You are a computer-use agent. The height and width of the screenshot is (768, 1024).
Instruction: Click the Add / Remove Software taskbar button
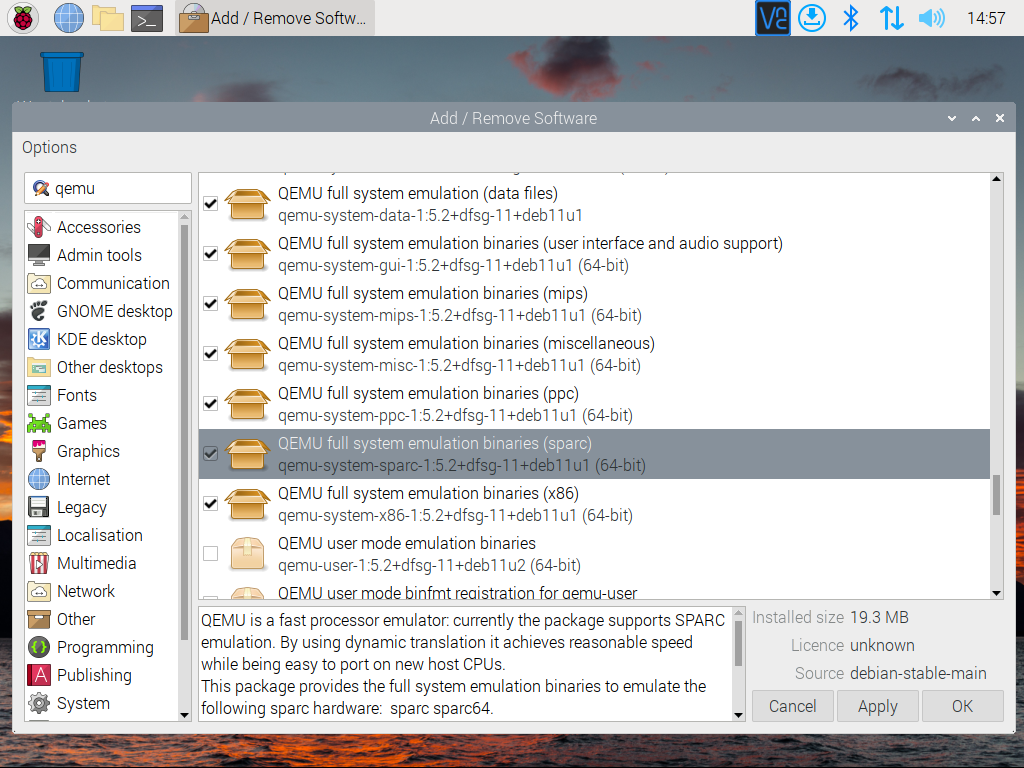click(x=275, y=18)
